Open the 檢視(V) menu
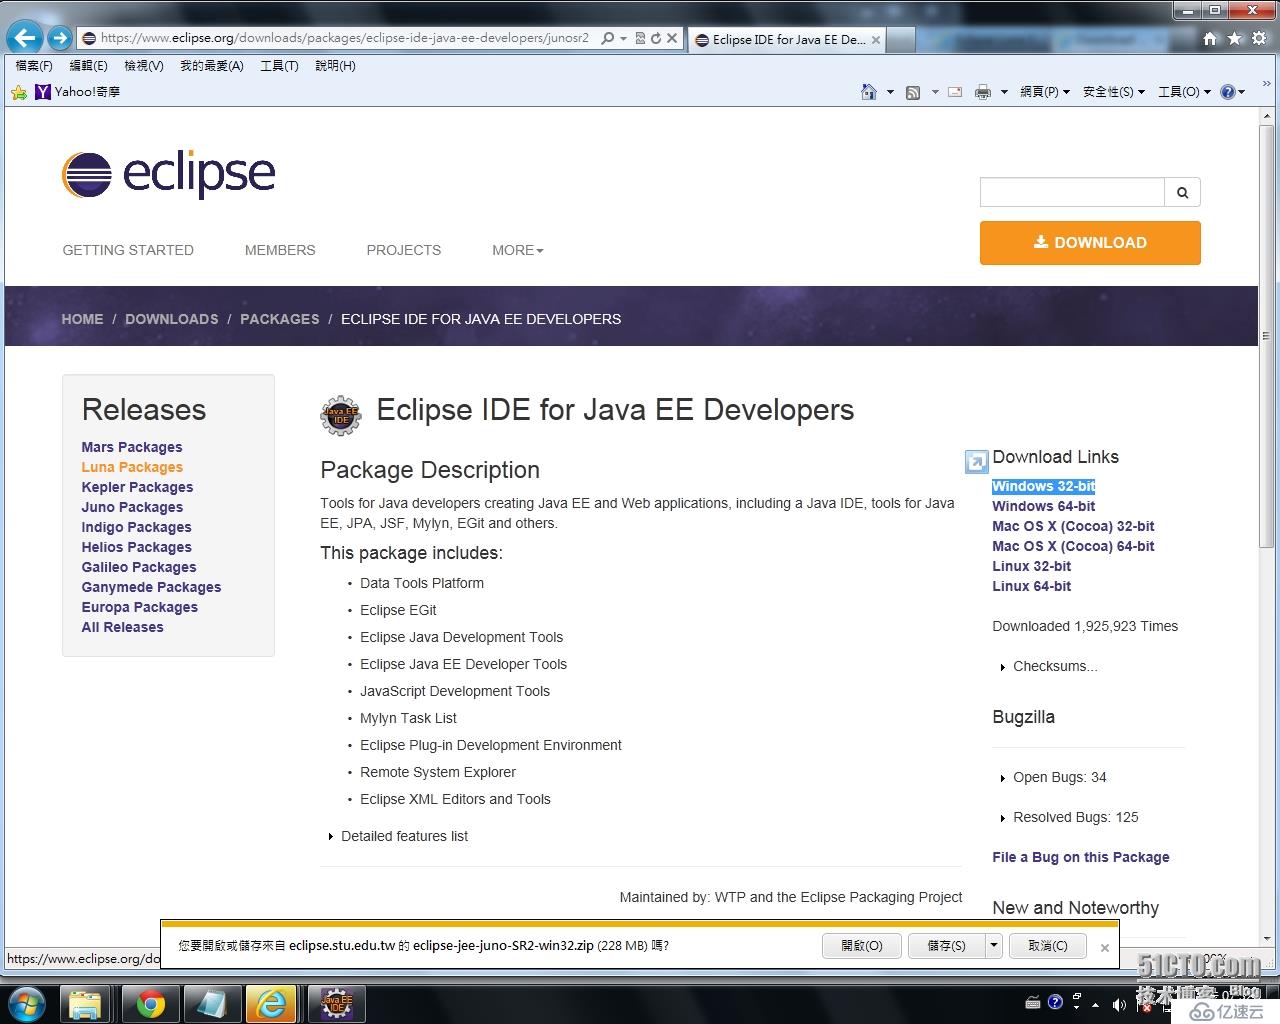 coord(143,66)
